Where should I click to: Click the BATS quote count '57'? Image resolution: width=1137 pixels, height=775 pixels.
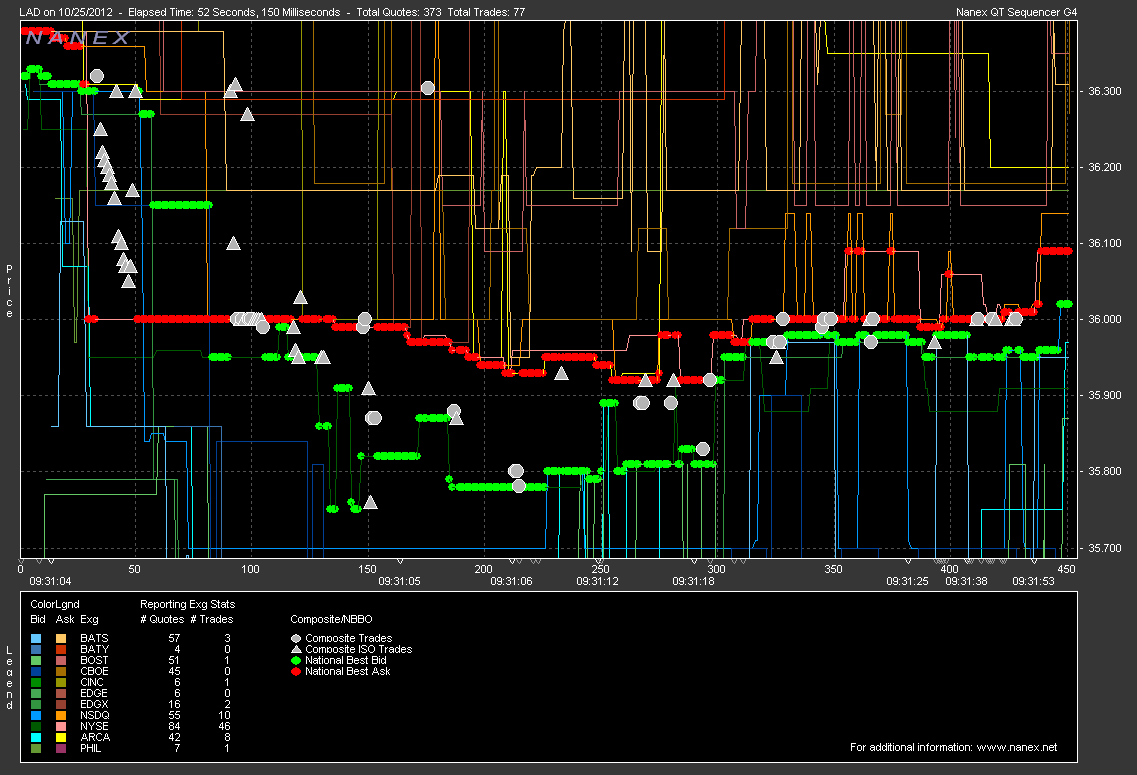[x=174, y=639]
